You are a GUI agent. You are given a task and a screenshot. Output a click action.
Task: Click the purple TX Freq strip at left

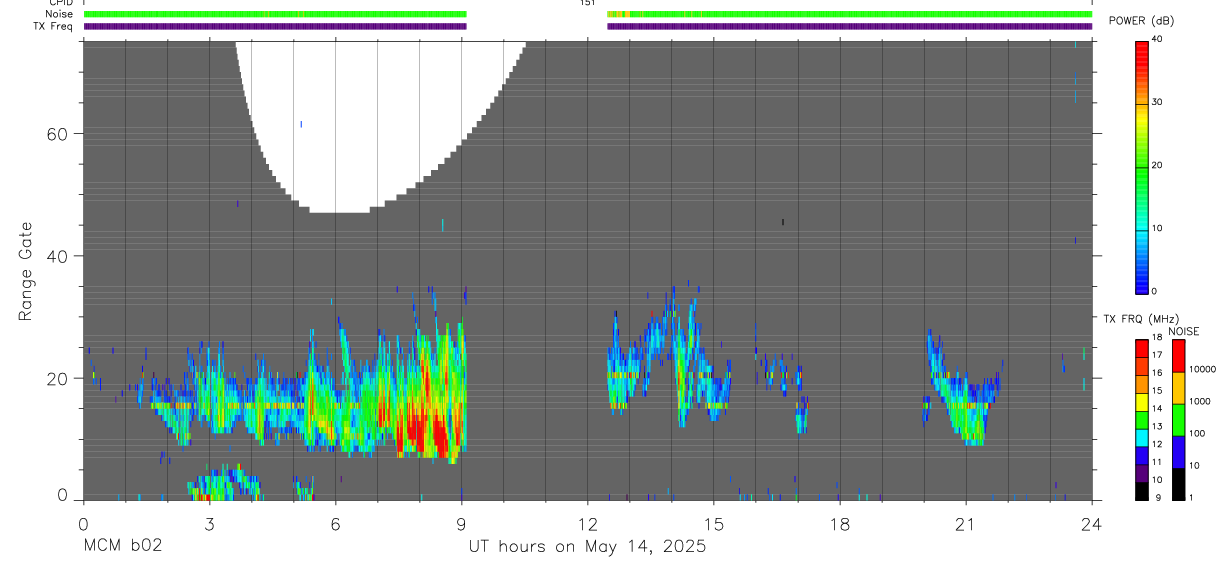click(275, 26)
